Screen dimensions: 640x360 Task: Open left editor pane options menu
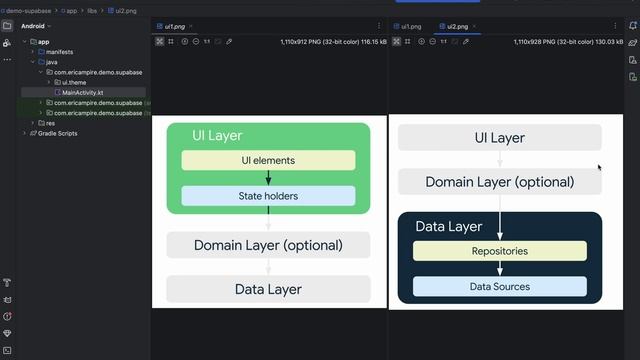point(379,26)
